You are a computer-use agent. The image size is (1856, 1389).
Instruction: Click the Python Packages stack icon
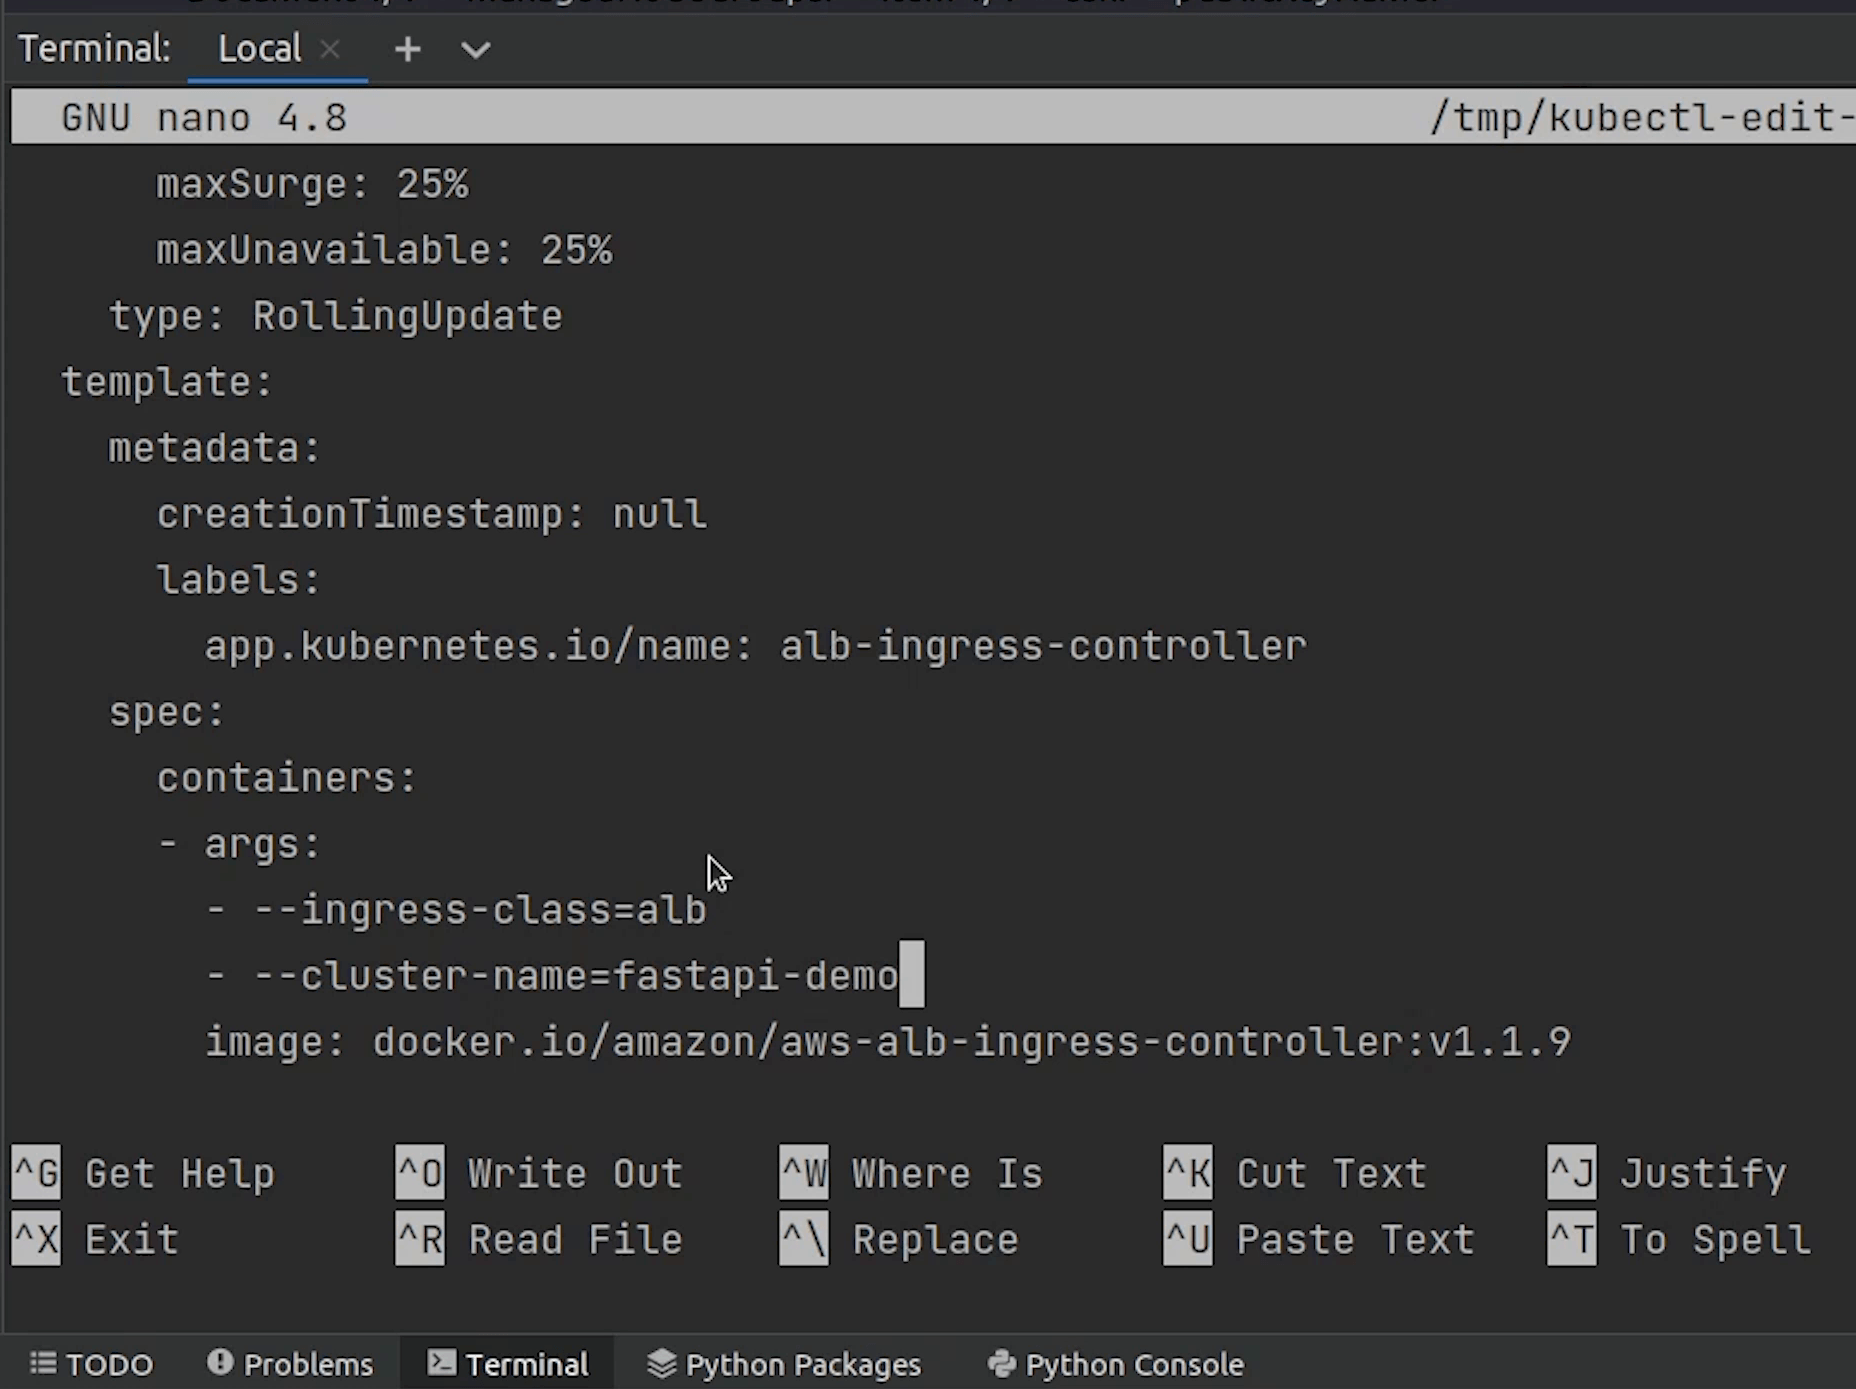[x=661, y=1363]
